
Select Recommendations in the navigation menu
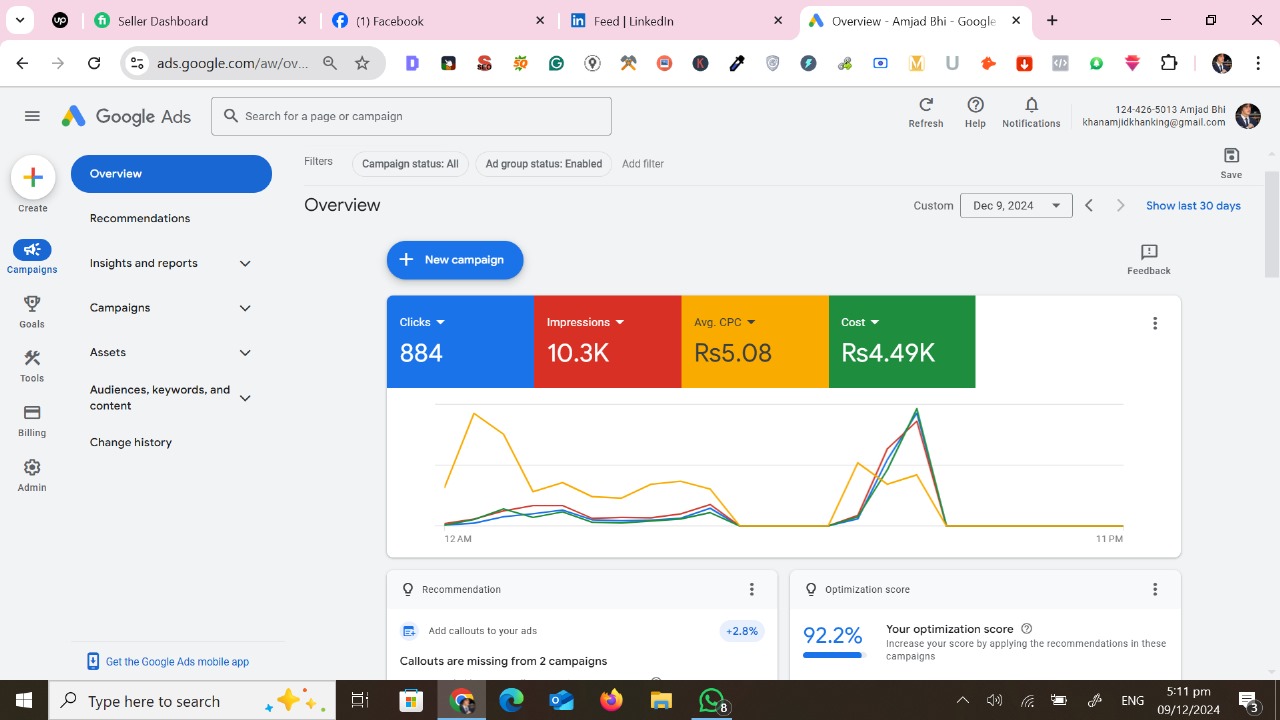pos(140,218)
